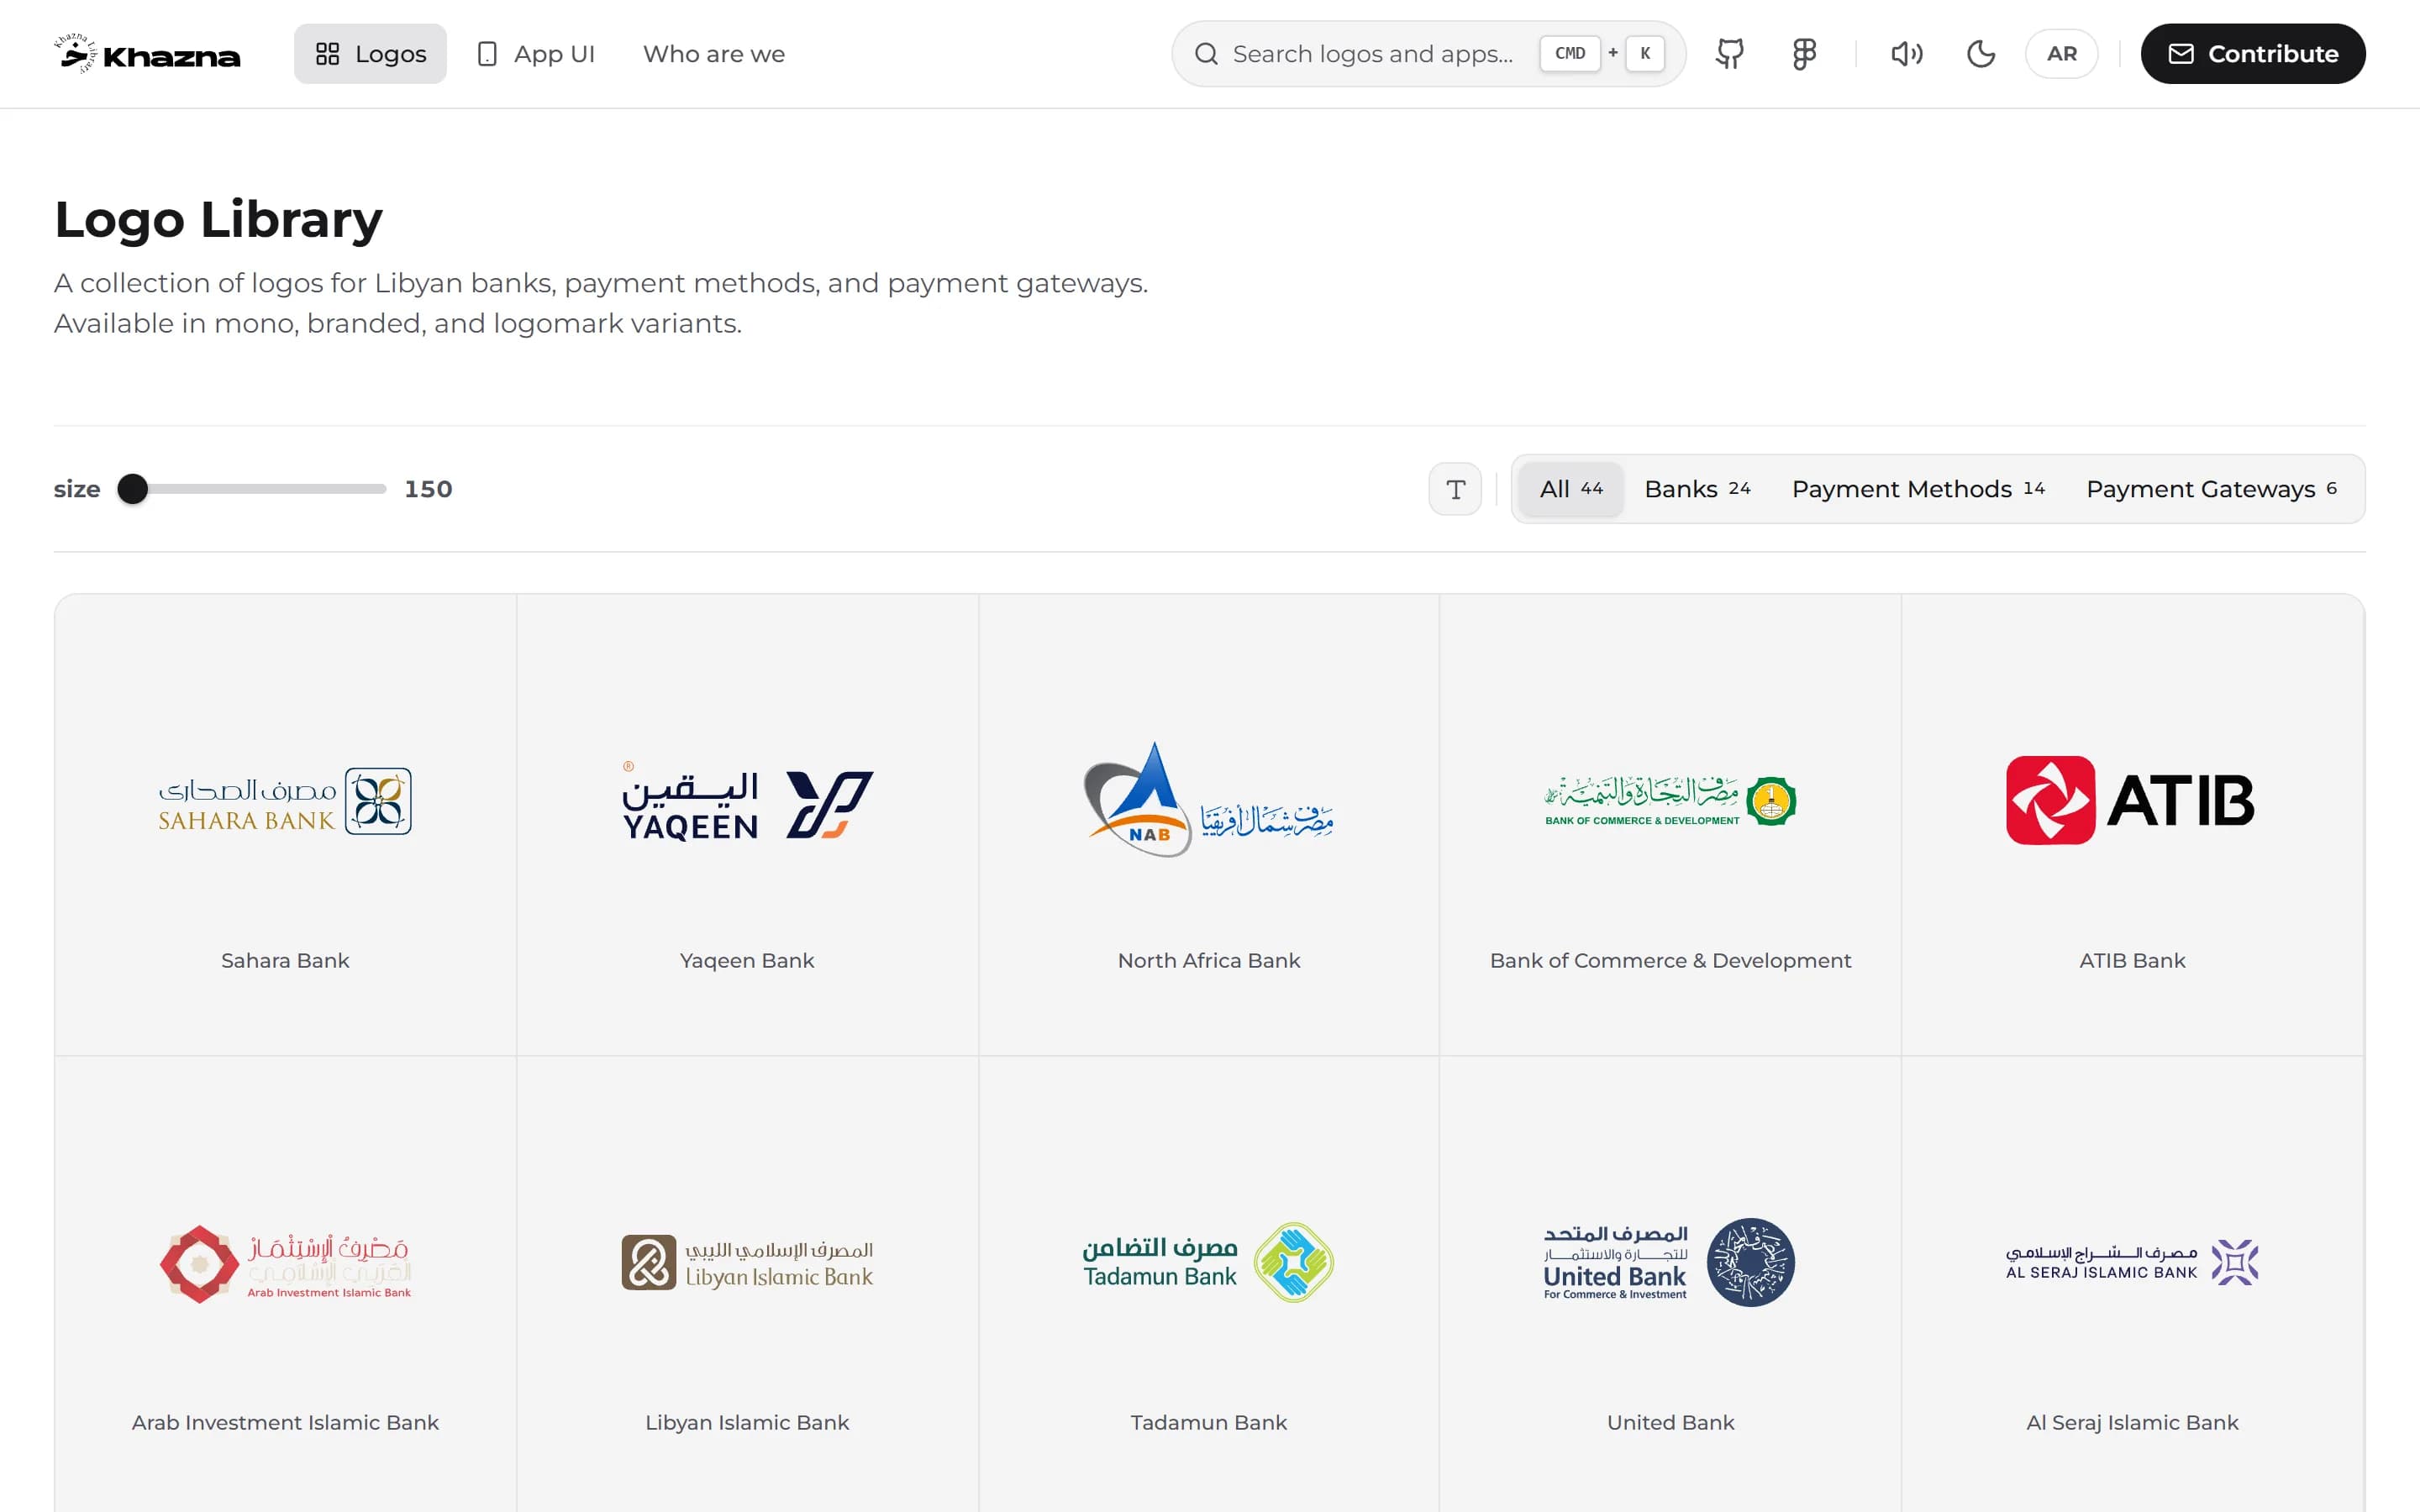The width and height of the screenshot is (2420, 1512).
Task: Click the 'Tadamun Bank' caption text
Action: coord(1208,1422)
